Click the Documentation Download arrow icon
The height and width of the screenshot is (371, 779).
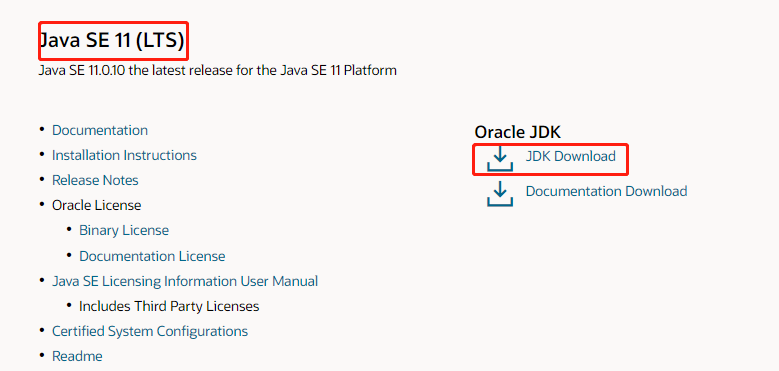pos(500,194)
